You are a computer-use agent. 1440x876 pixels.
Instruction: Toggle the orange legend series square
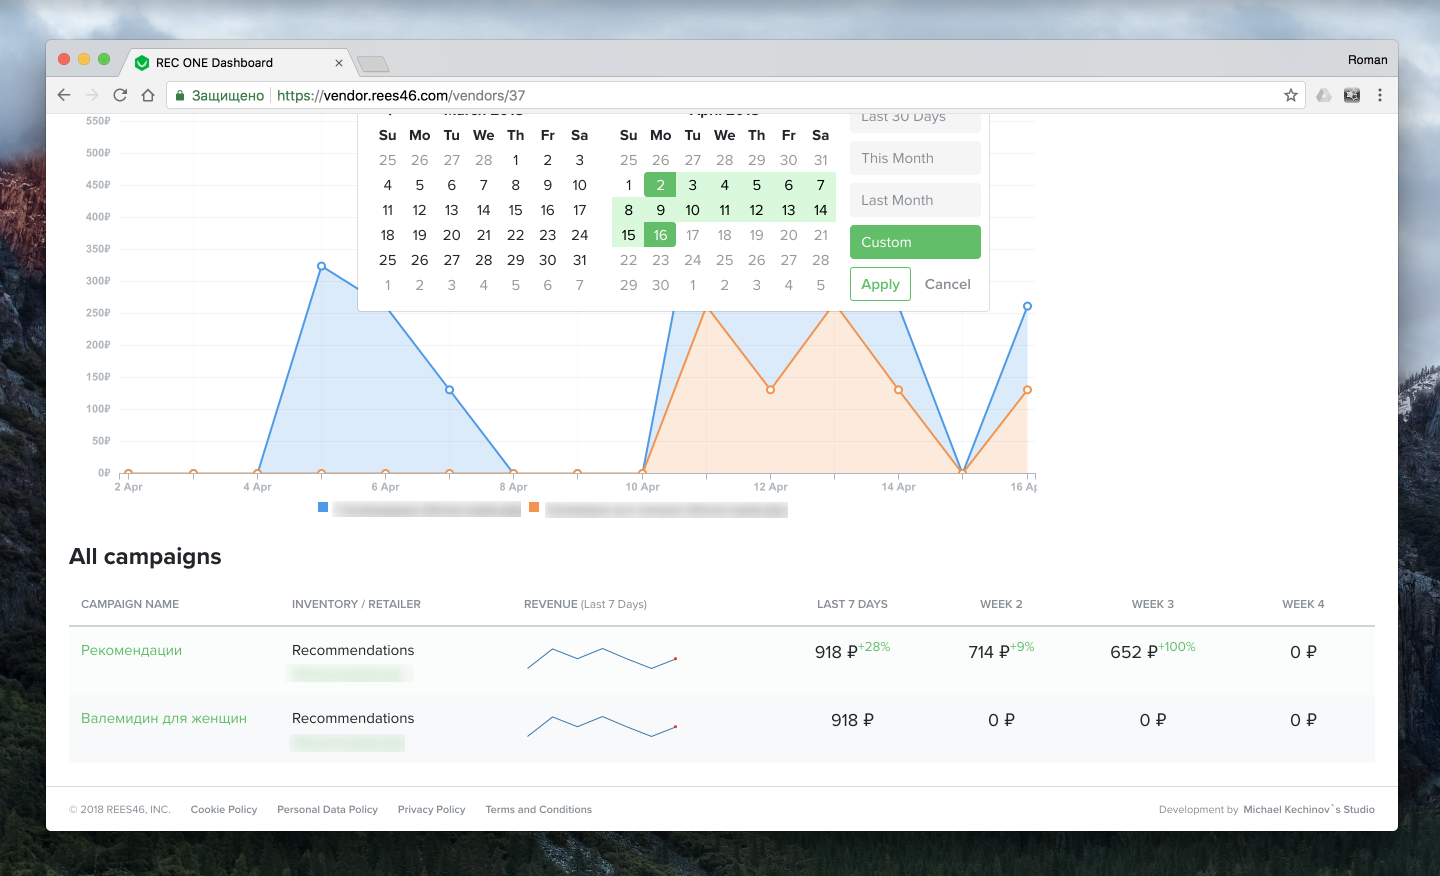pyautogui.click(x=534, y=508)
